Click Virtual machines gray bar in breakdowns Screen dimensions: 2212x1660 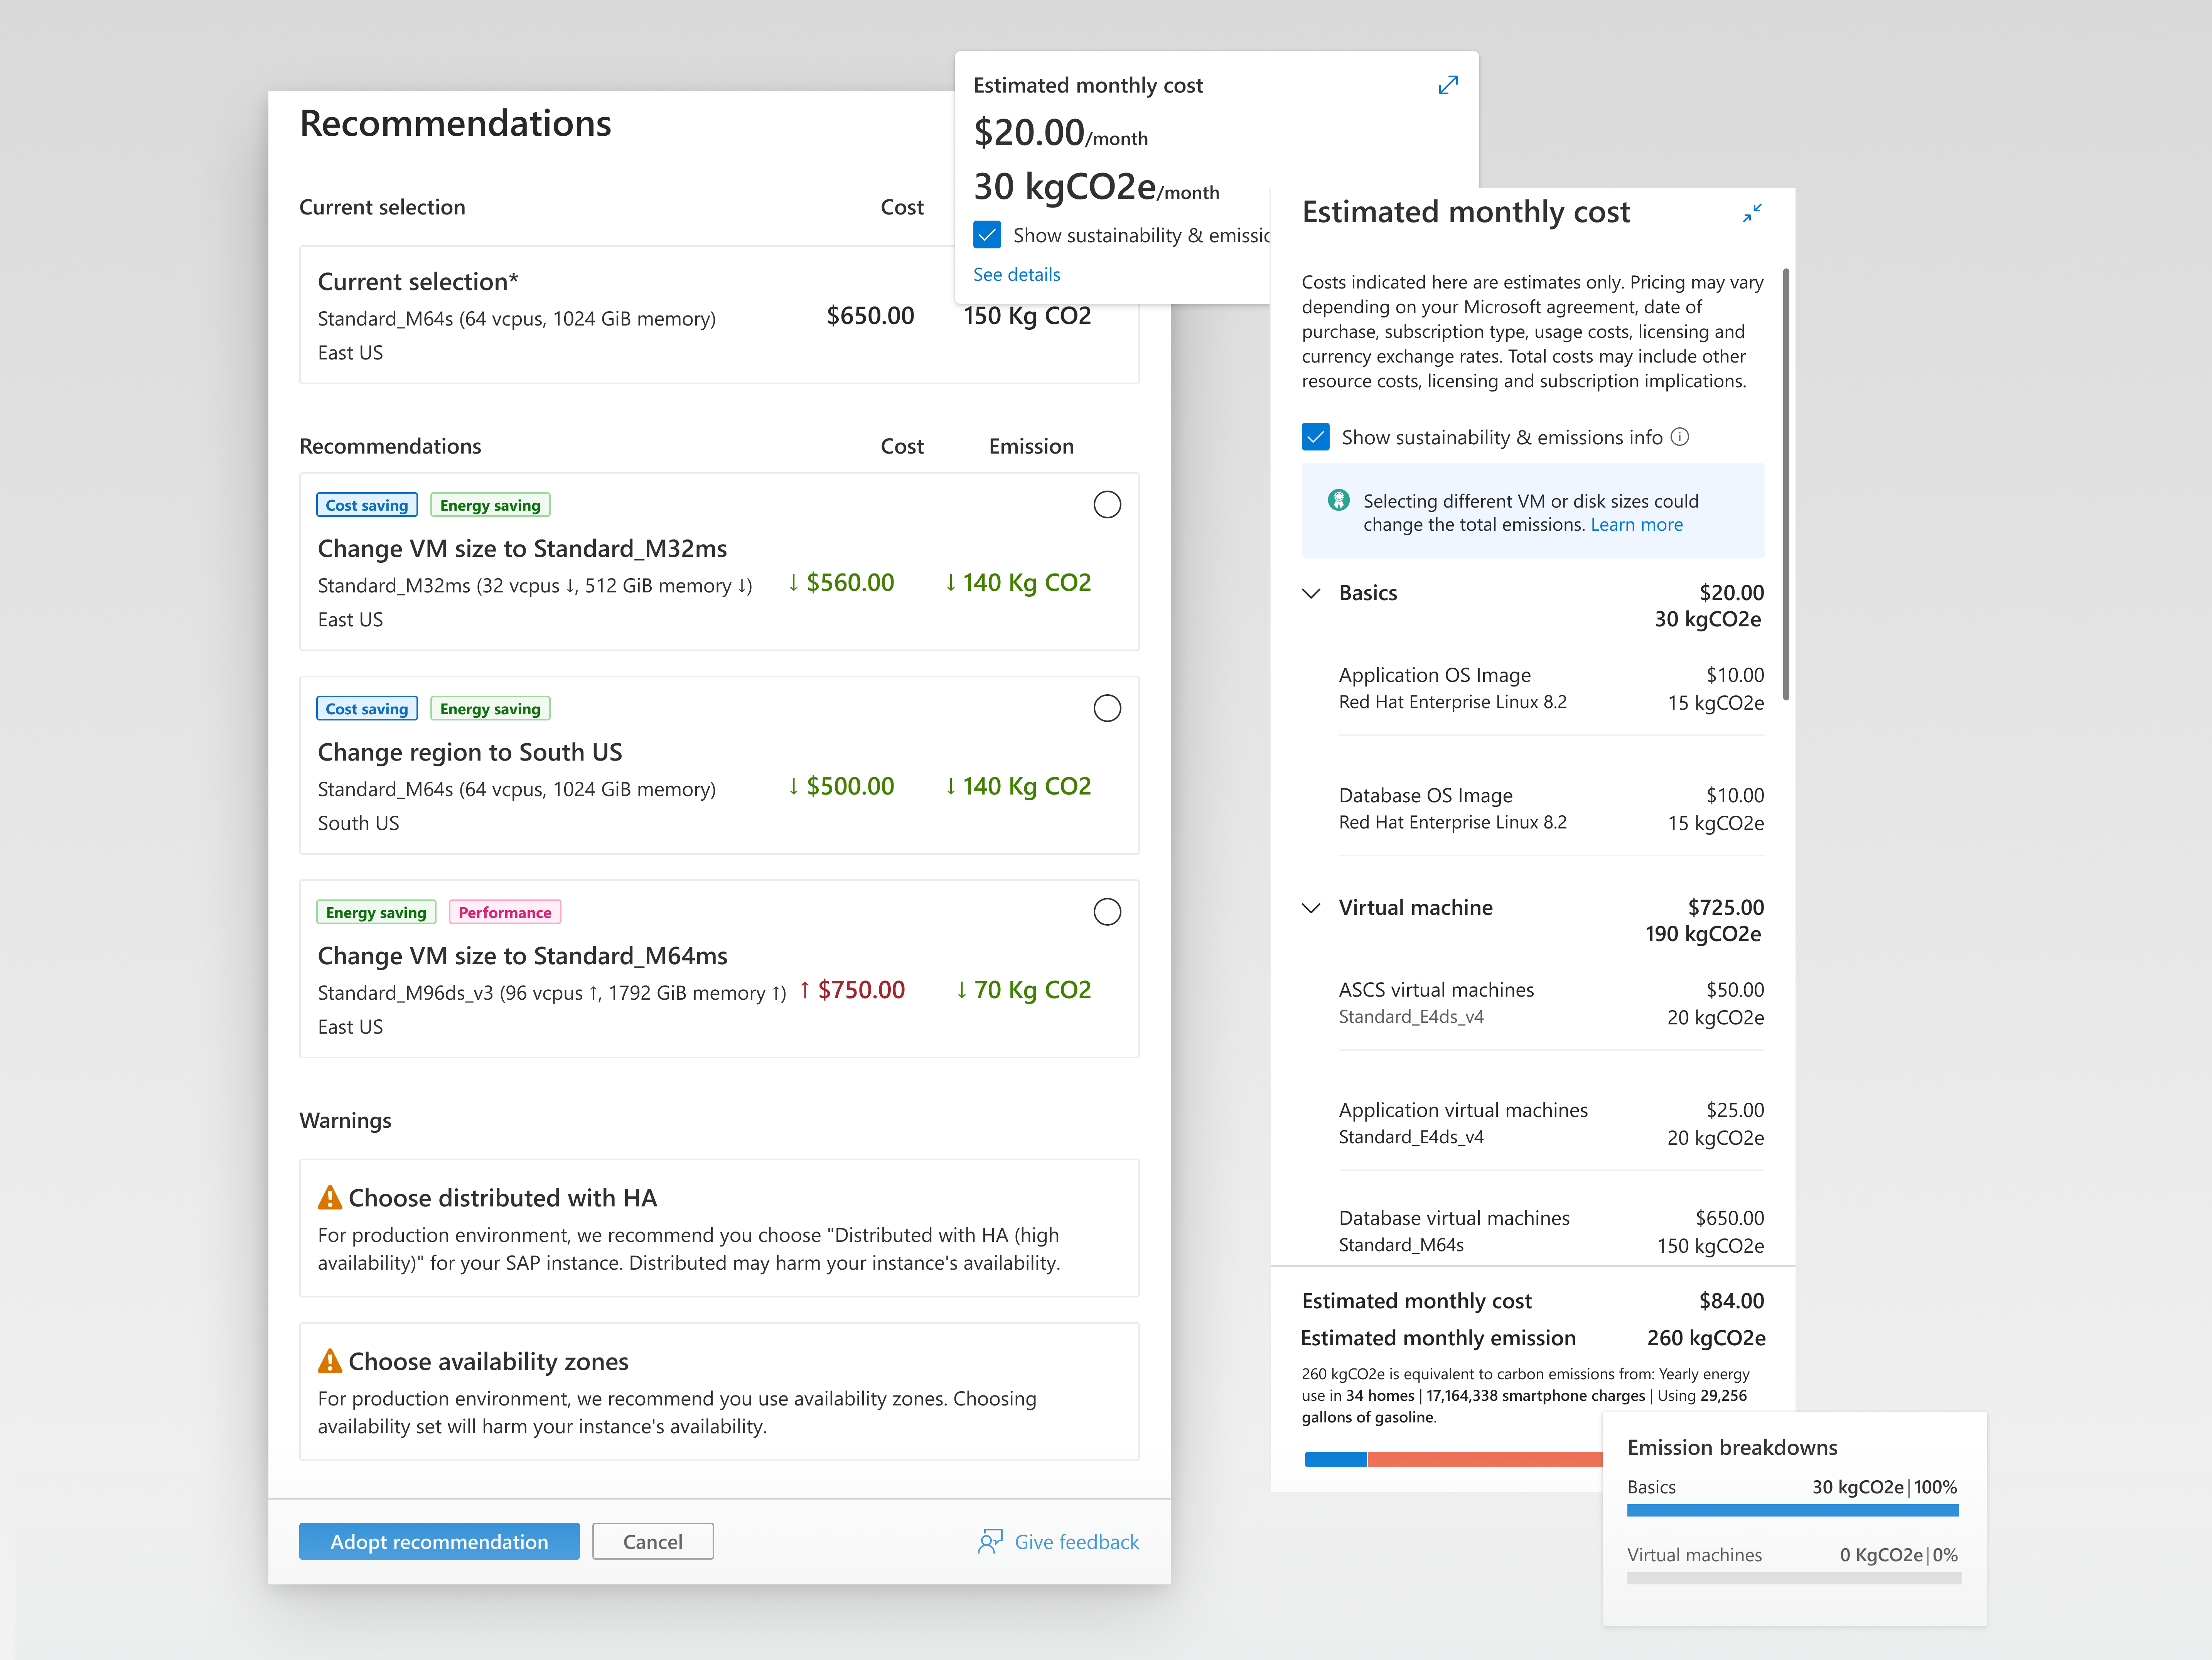(x=1794, y=1578)
